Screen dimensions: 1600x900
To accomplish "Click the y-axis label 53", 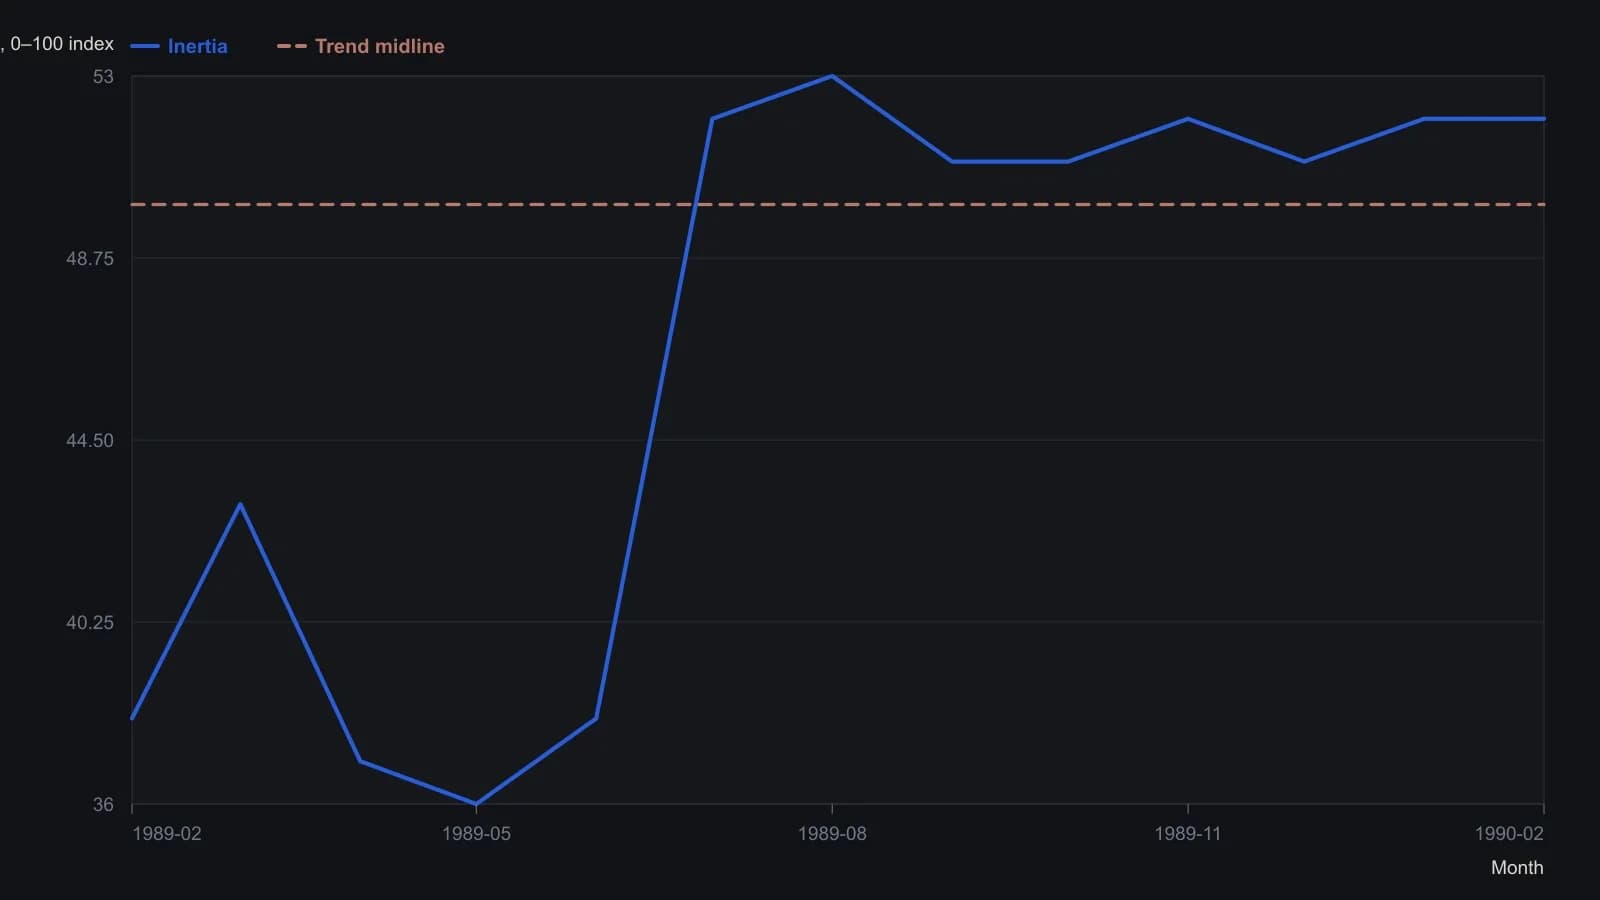I will point(103,77).
